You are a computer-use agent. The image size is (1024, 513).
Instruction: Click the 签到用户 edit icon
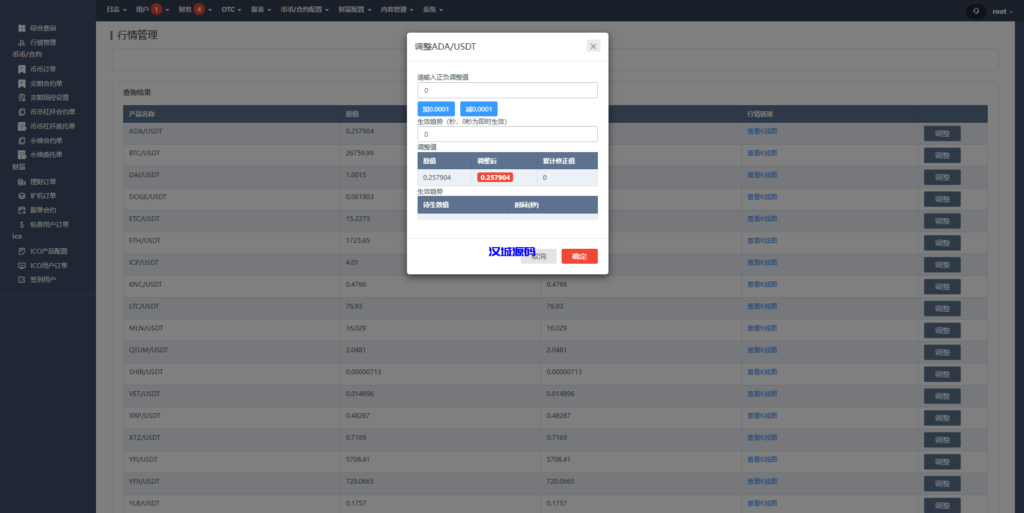click(22, 279)
